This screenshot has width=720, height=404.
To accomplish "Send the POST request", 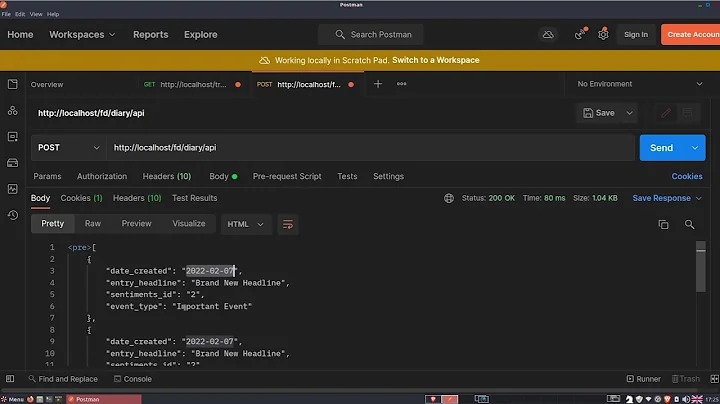I will tap(661, 147).
